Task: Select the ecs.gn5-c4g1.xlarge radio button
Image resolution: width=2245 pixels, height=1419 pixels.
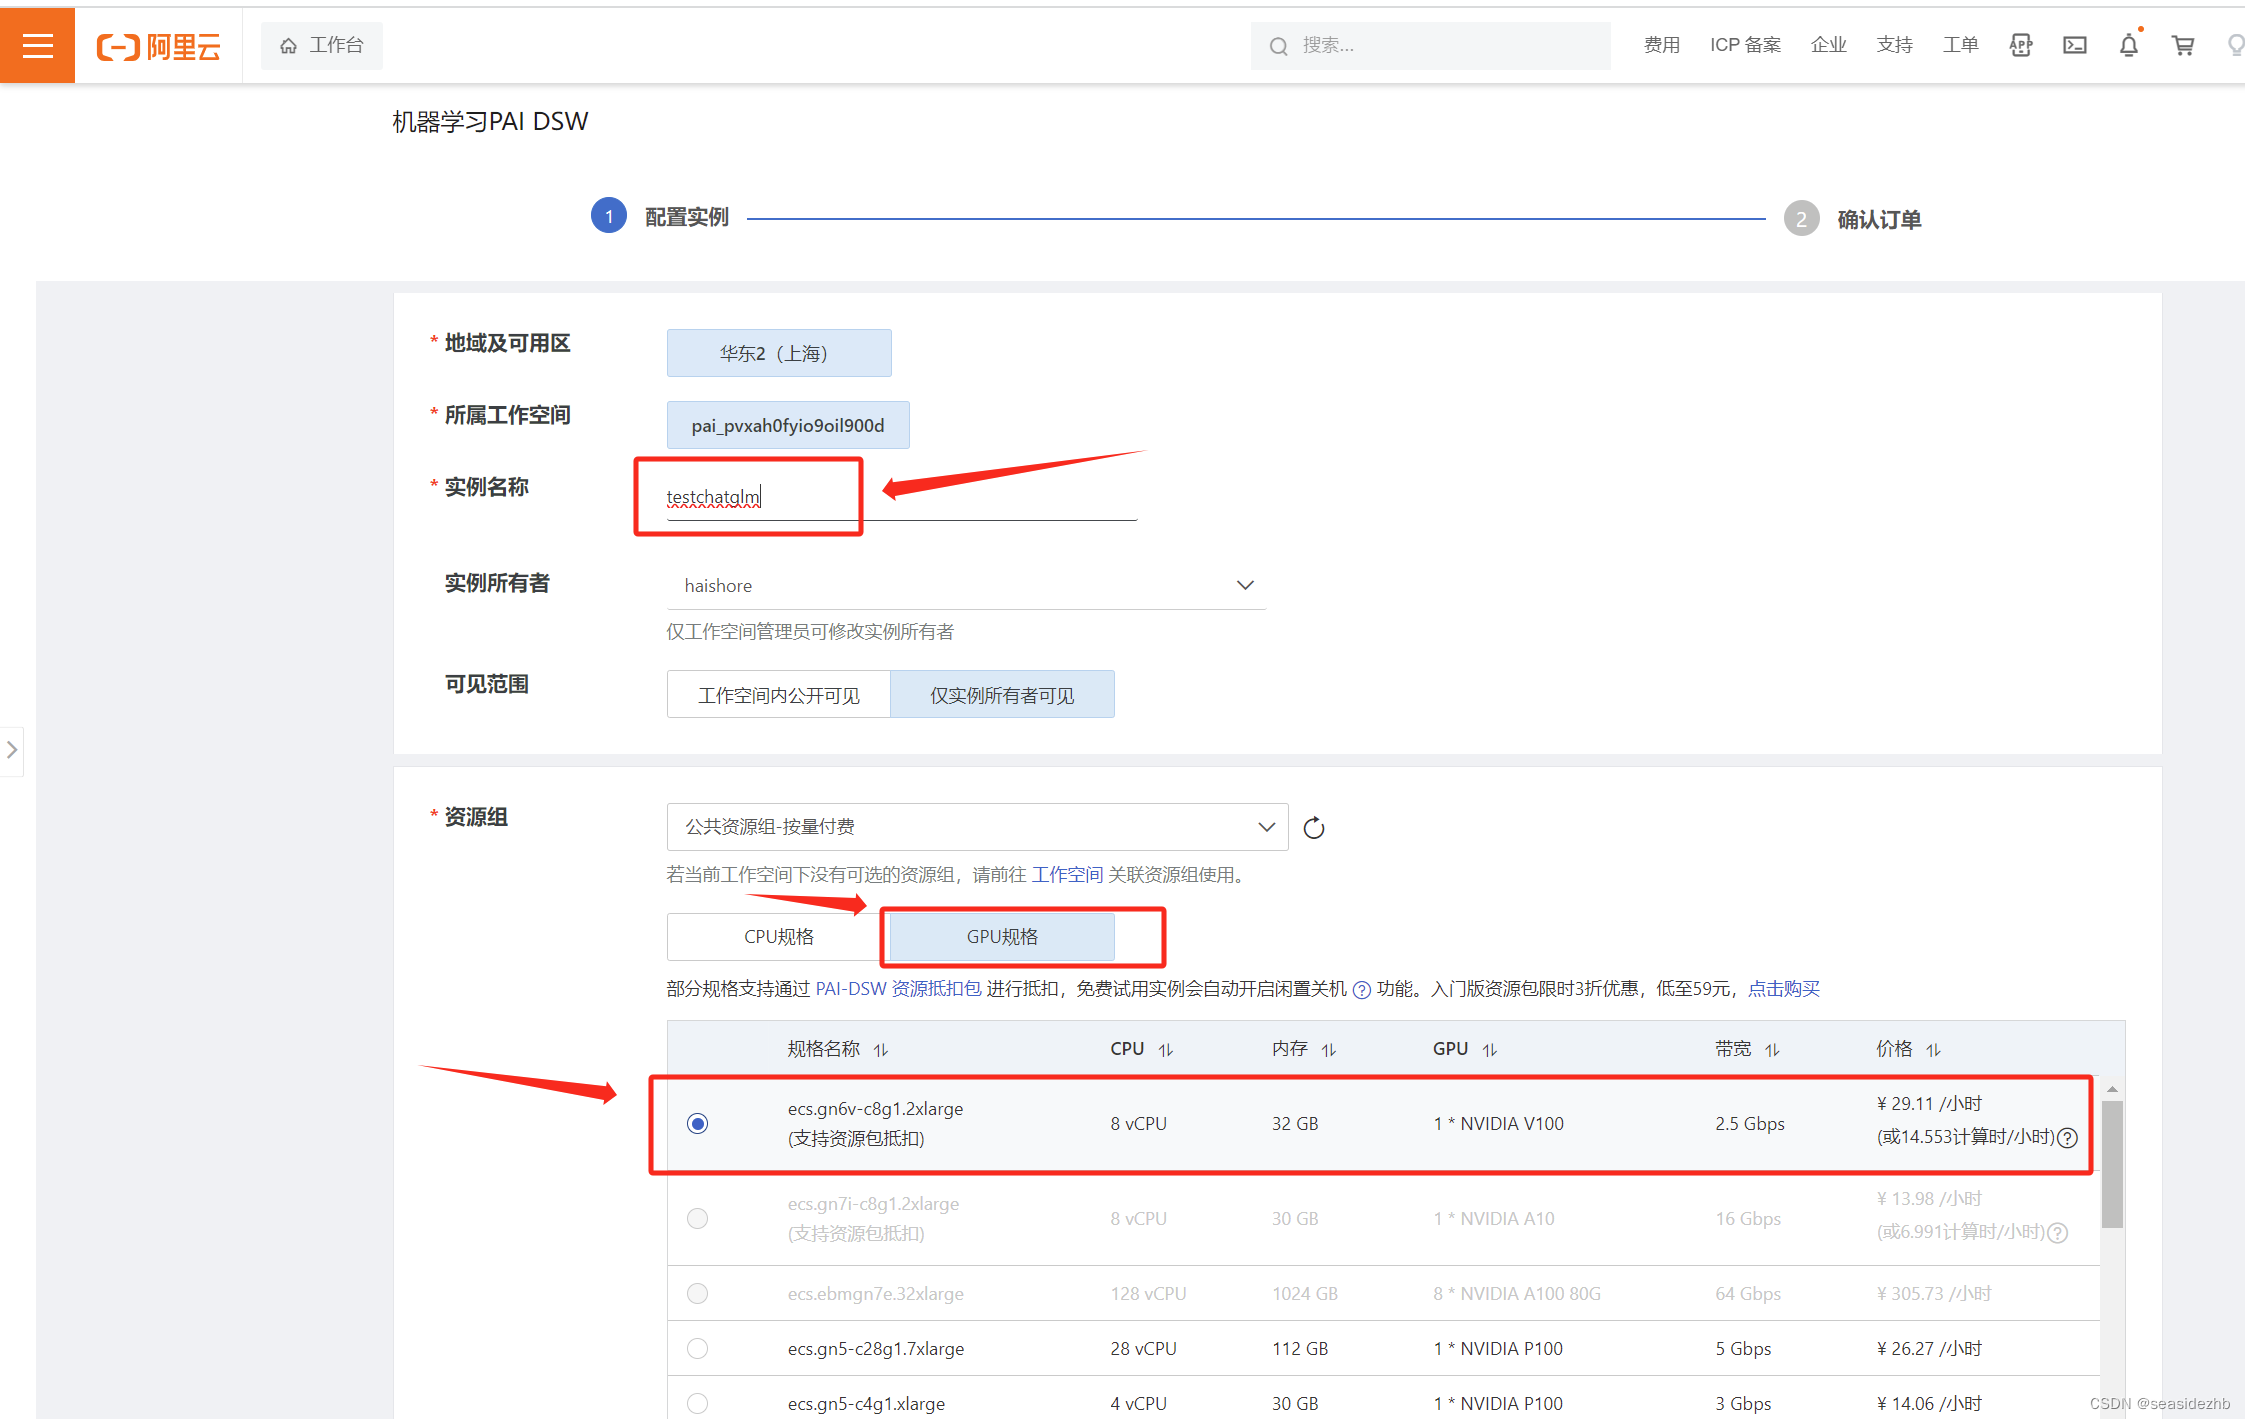Action: (697, 1403)
